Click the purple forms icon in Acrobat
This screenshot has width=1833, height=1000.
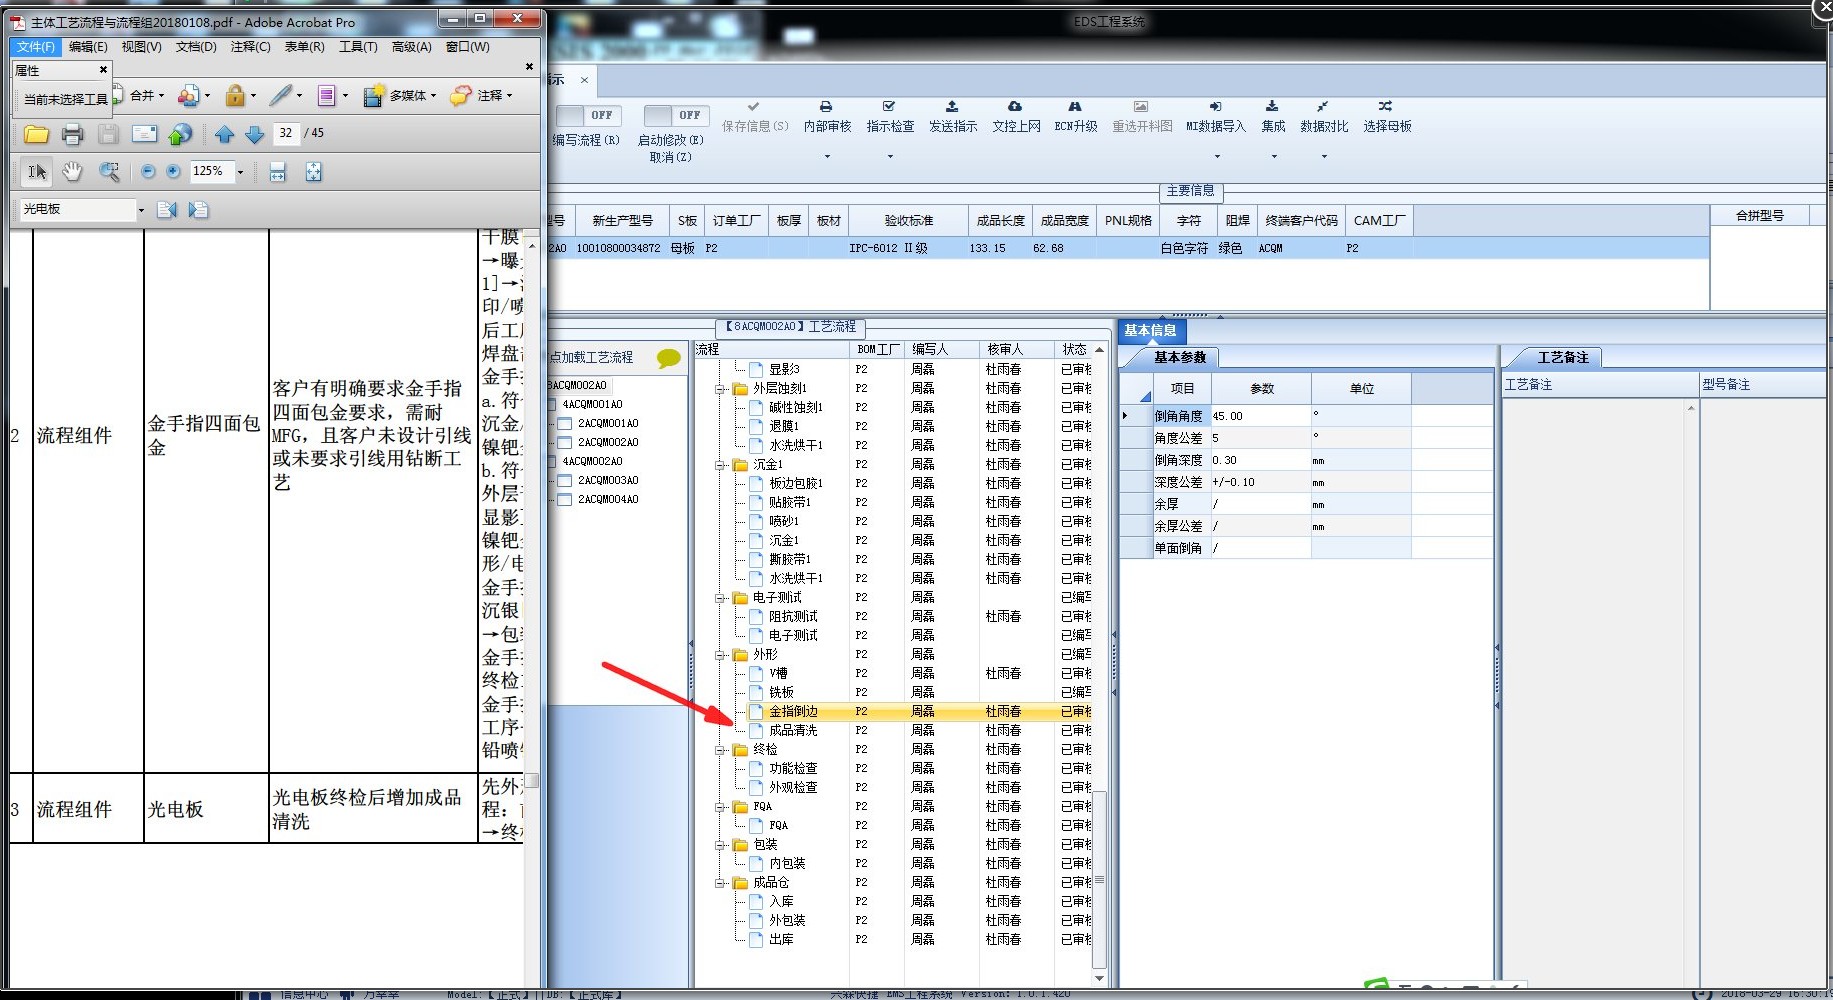point(326,95)
